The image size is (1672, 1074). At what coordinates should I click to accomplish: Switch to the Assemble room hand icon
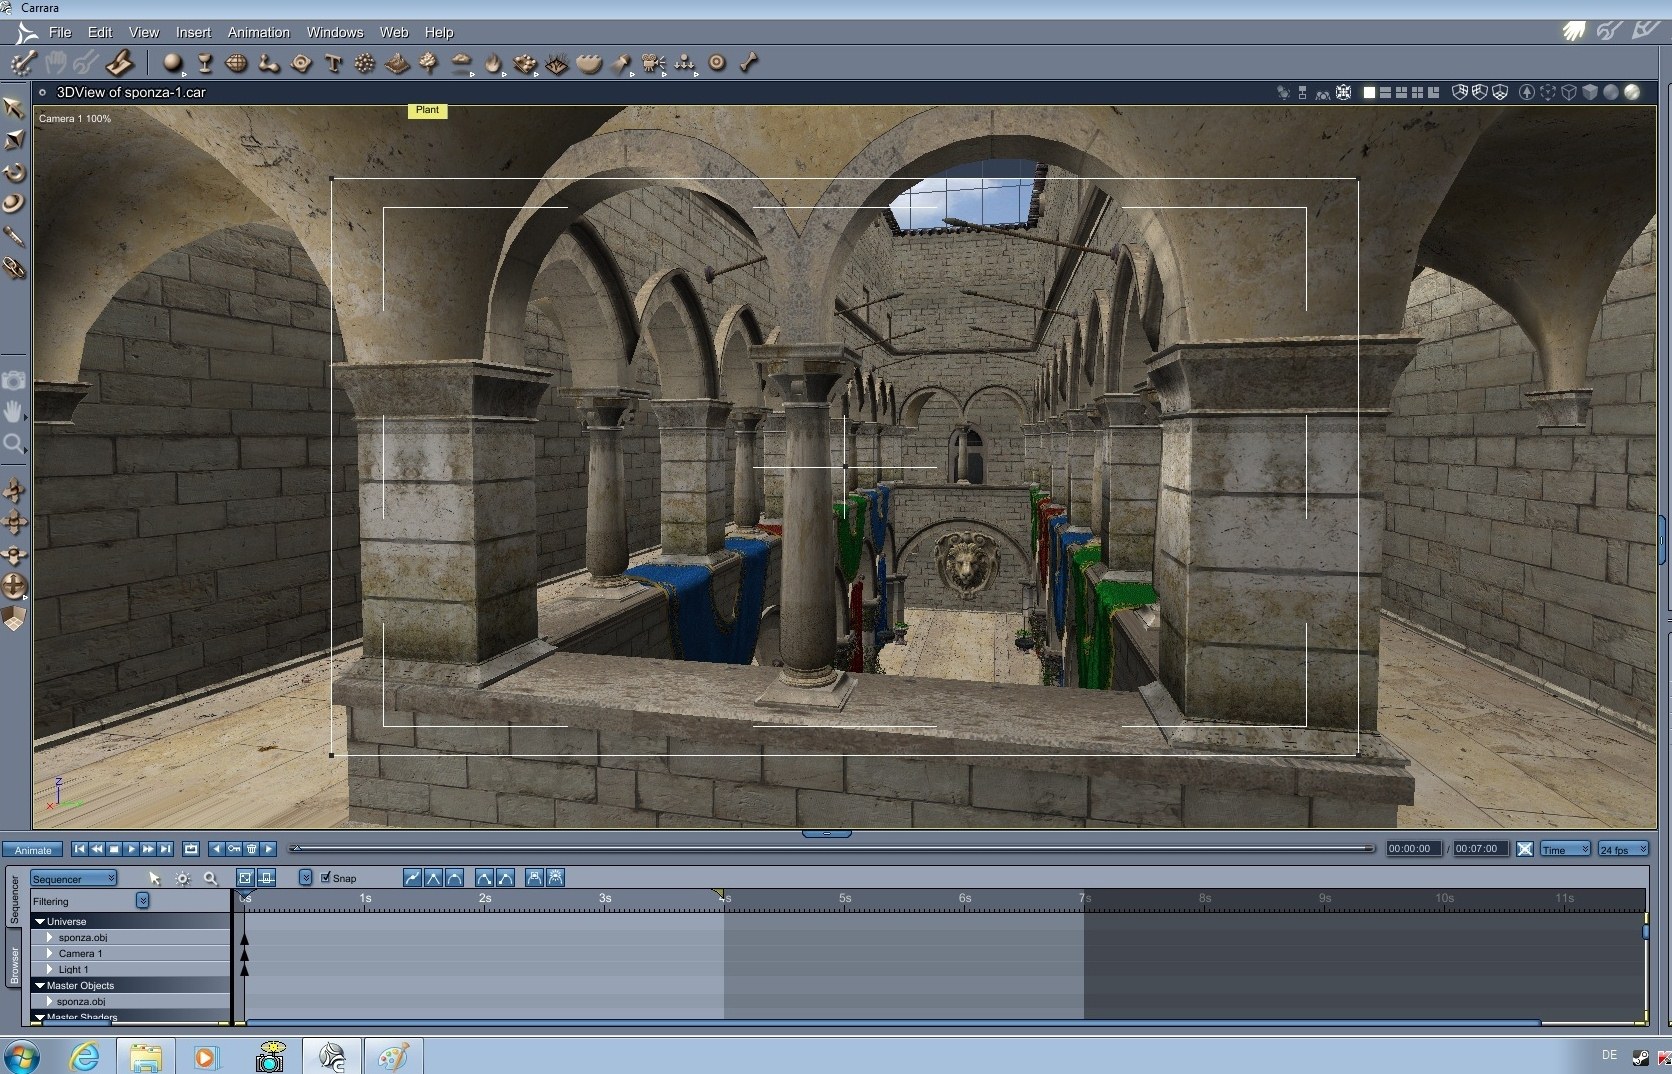(x=1574, y=30)
